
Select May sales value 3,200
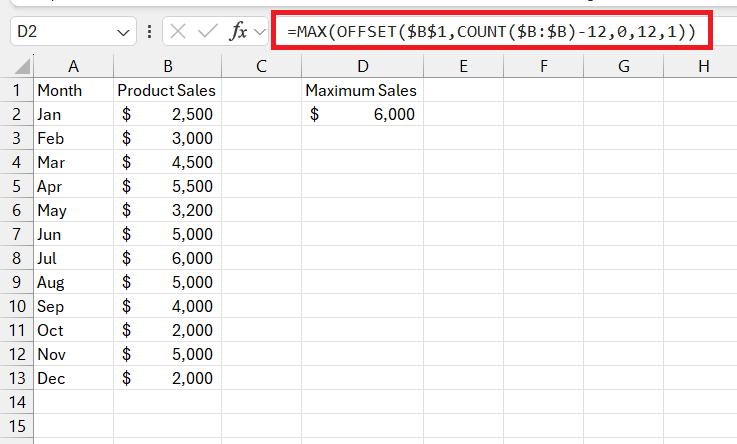point(167,210)
